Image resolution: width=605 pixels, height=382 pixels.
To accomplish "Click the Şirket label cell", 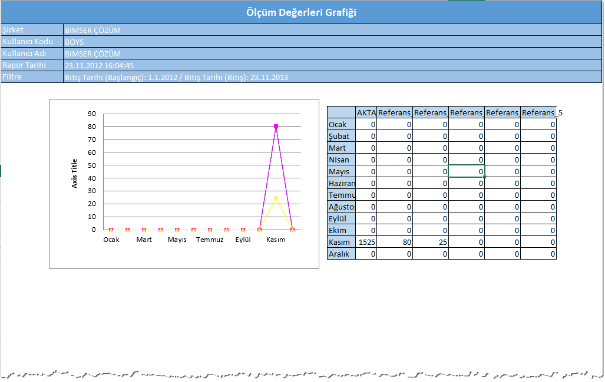I will click(32, 30).
